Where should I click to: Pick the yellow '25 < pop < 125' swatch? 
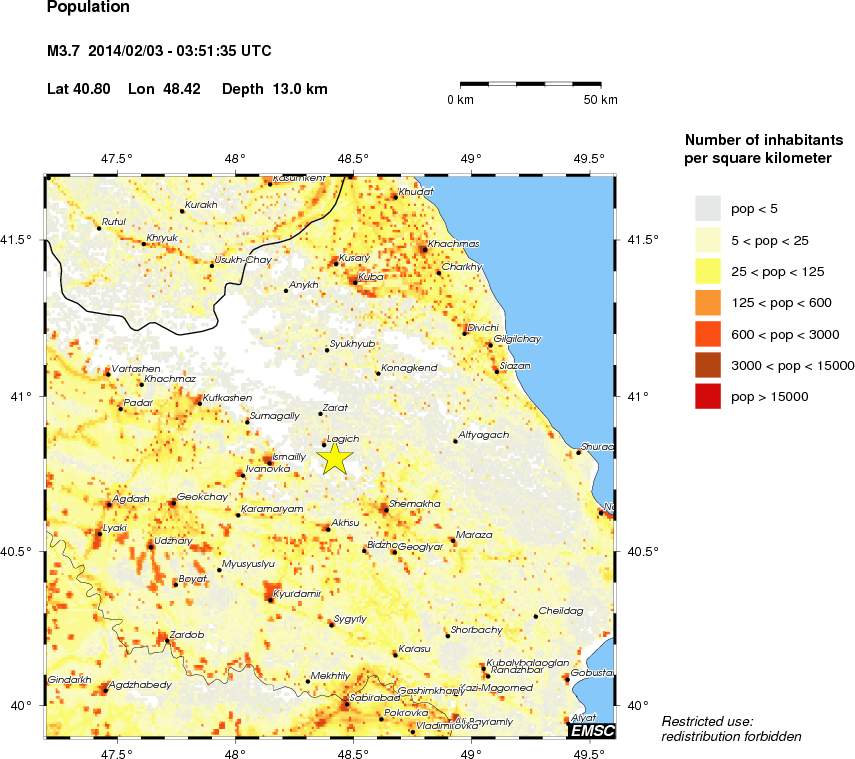click(x=708, y=272)
